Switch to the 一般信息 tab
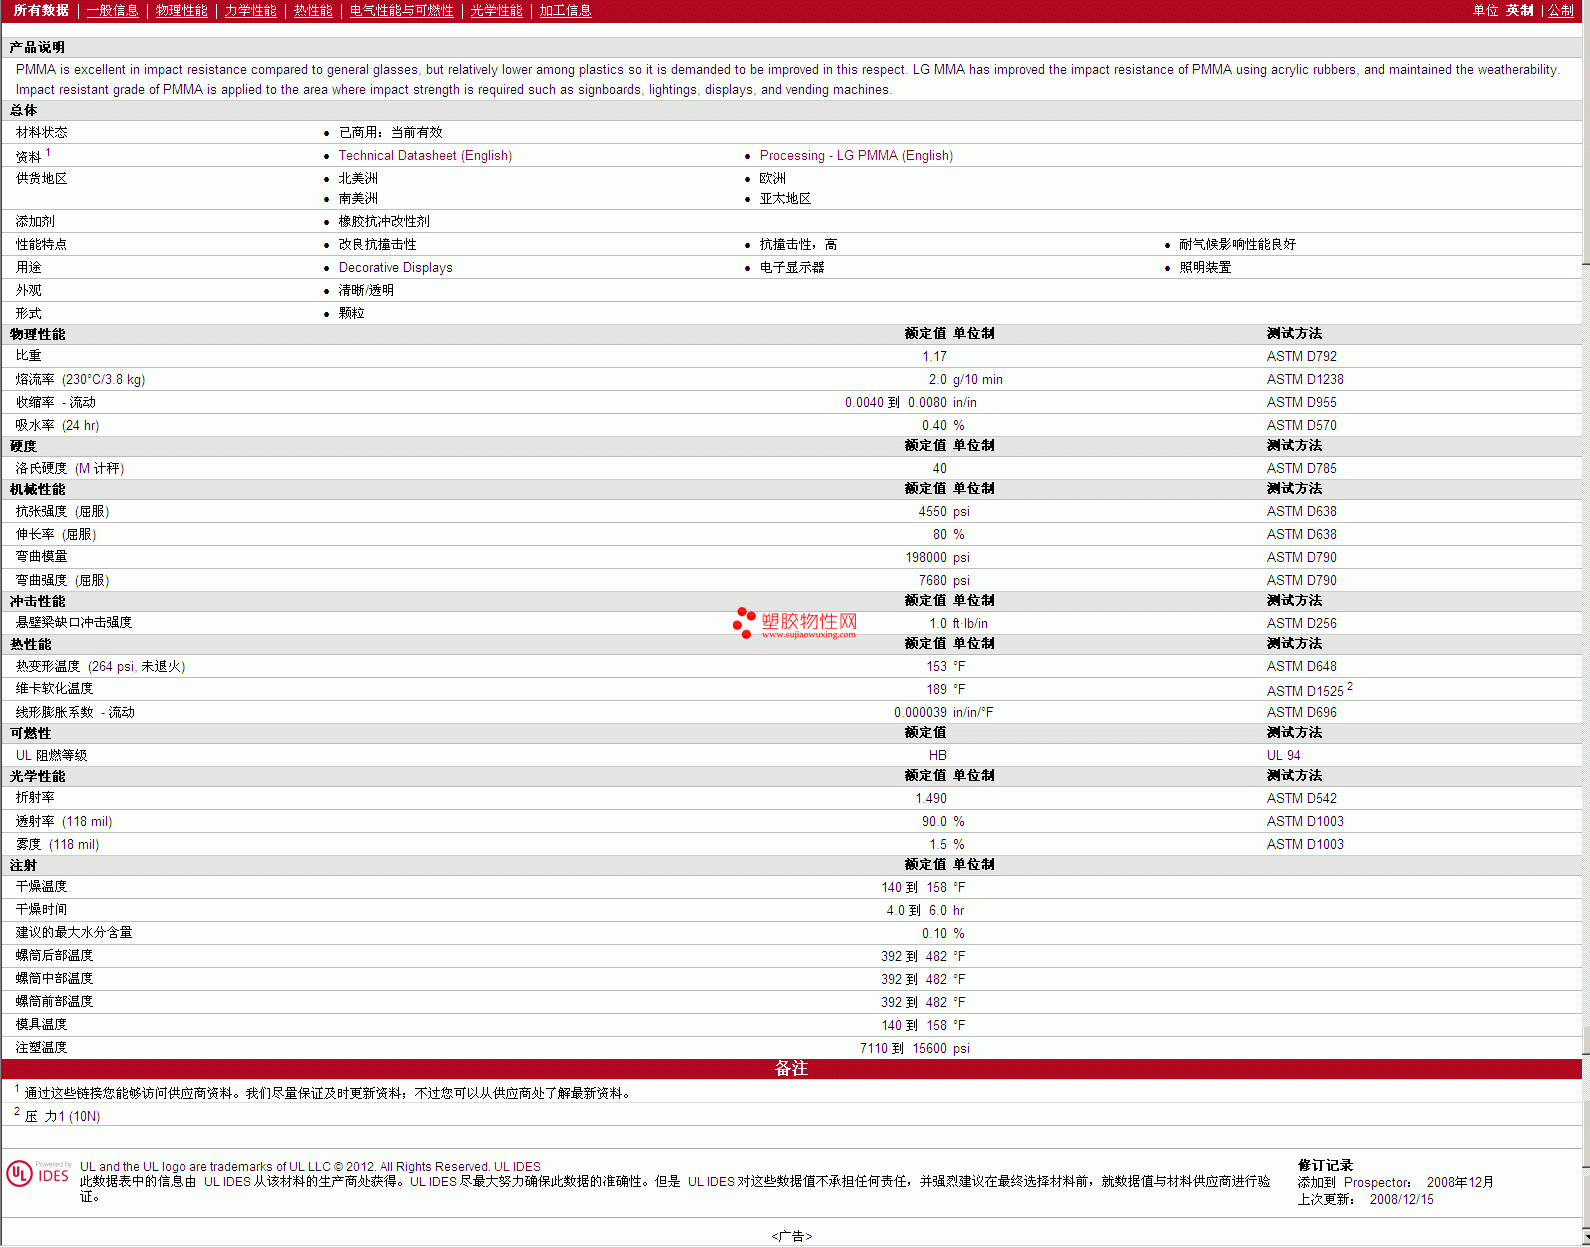This screenshot has width=1590, height=1248. tap(112, 10)
